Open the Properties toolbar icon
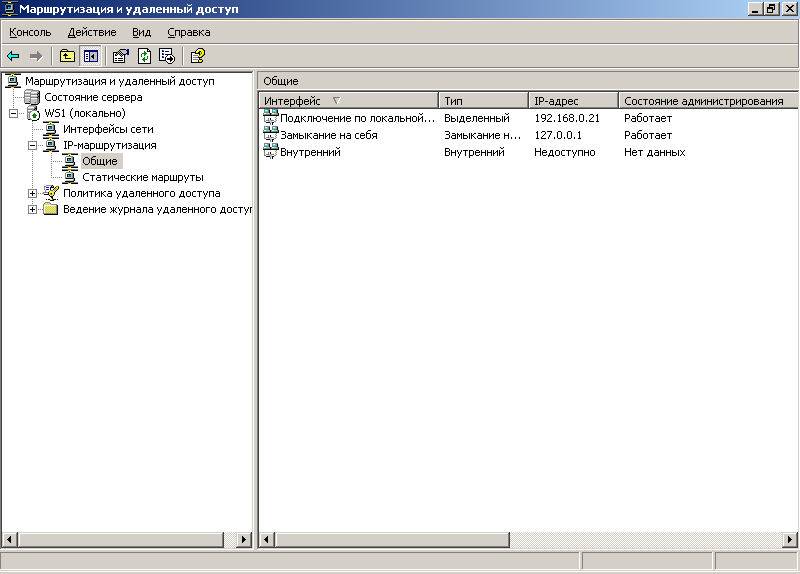Image resolution: width=800 pixels, height=574 pixels. (x=120, y=56)
